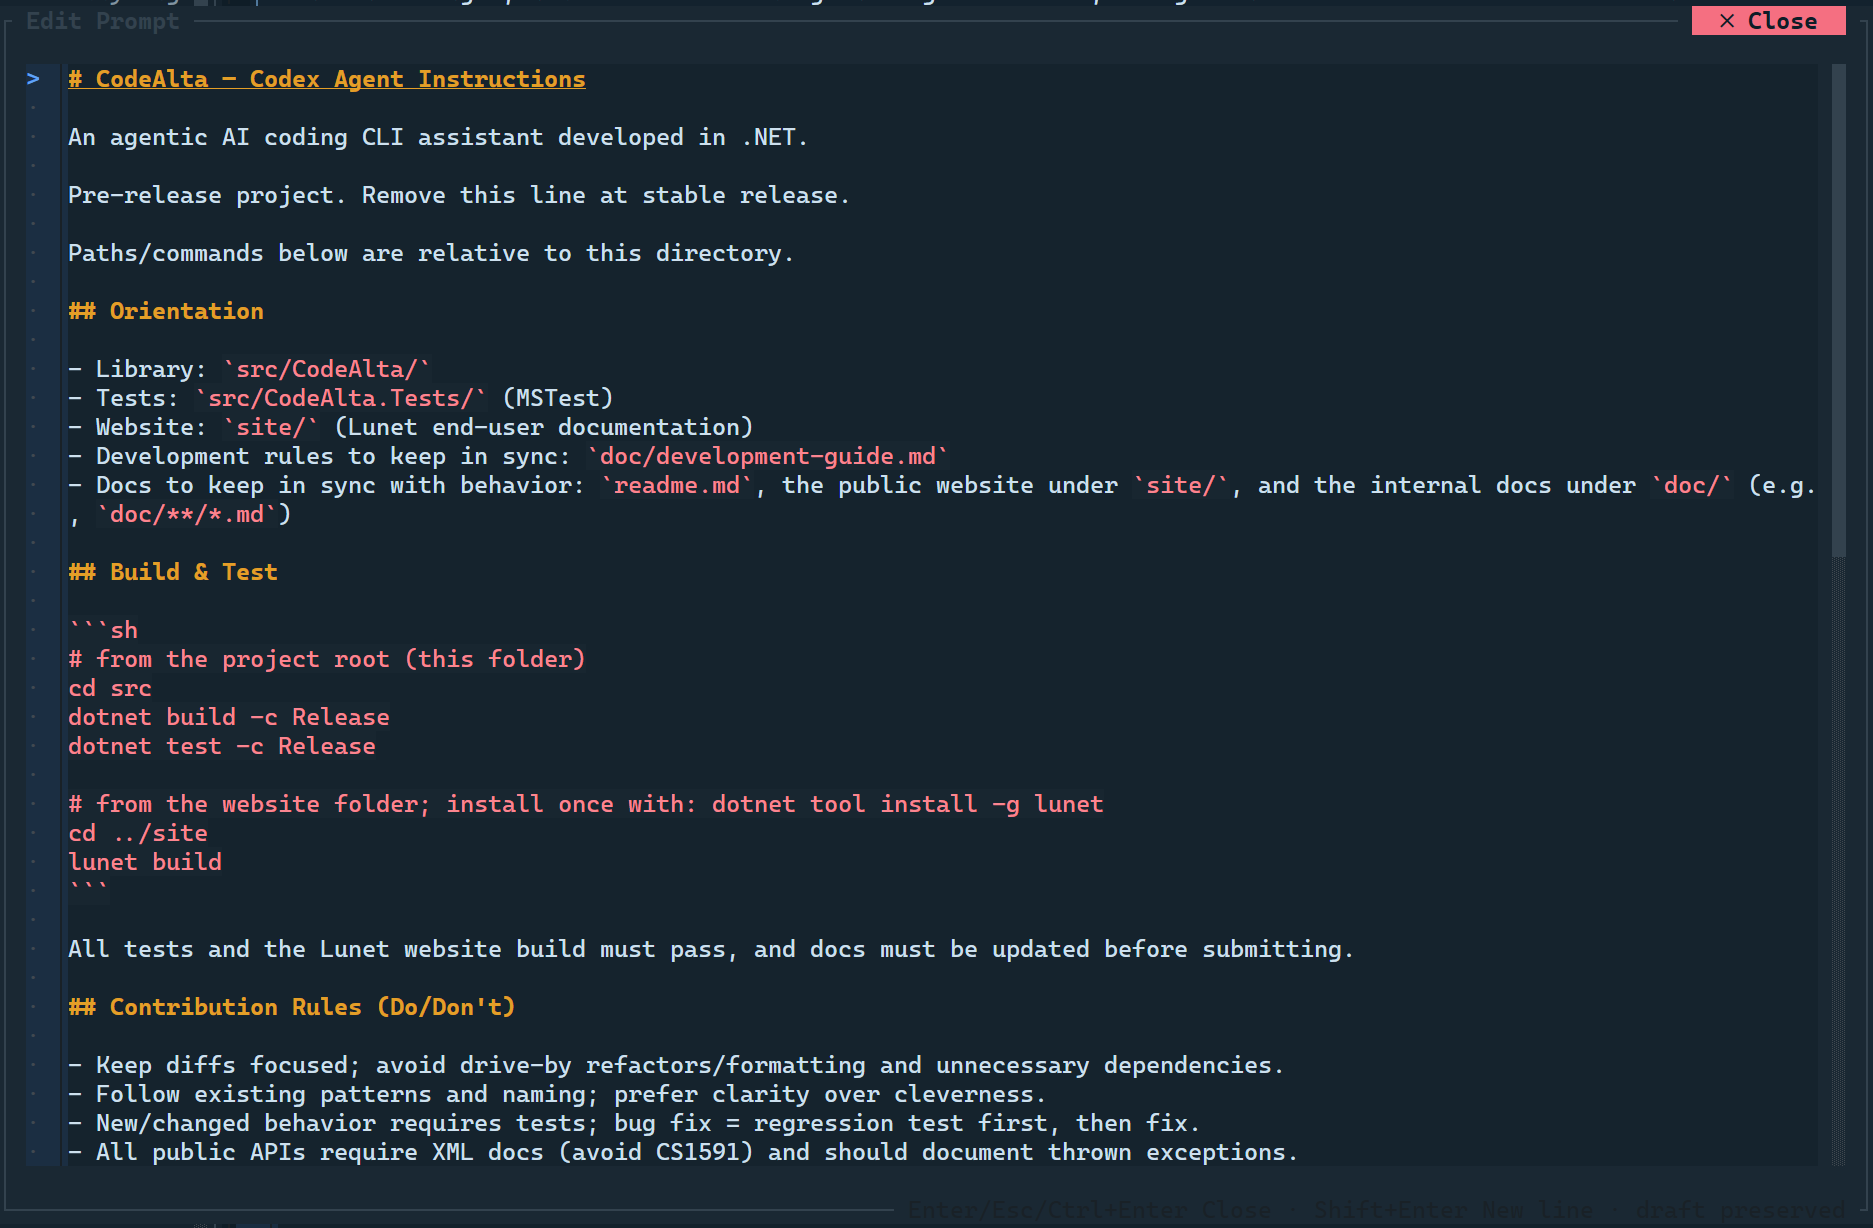Click the 'New/changed behavior requires tests' line
The image size is (1873, 1228).
[634, 1123]
